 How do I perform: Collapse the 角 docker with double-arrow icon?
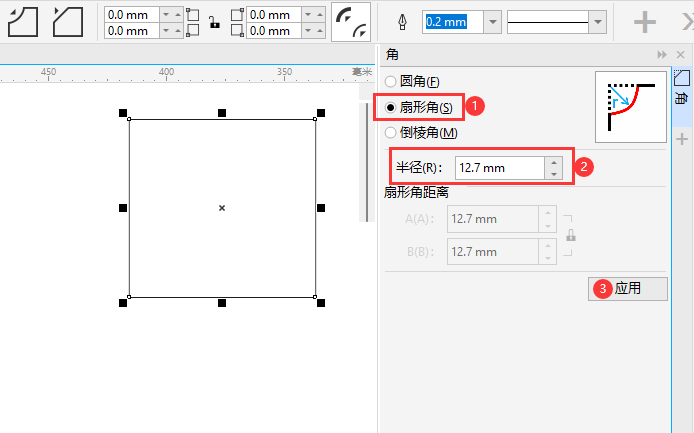click(662, 54)
